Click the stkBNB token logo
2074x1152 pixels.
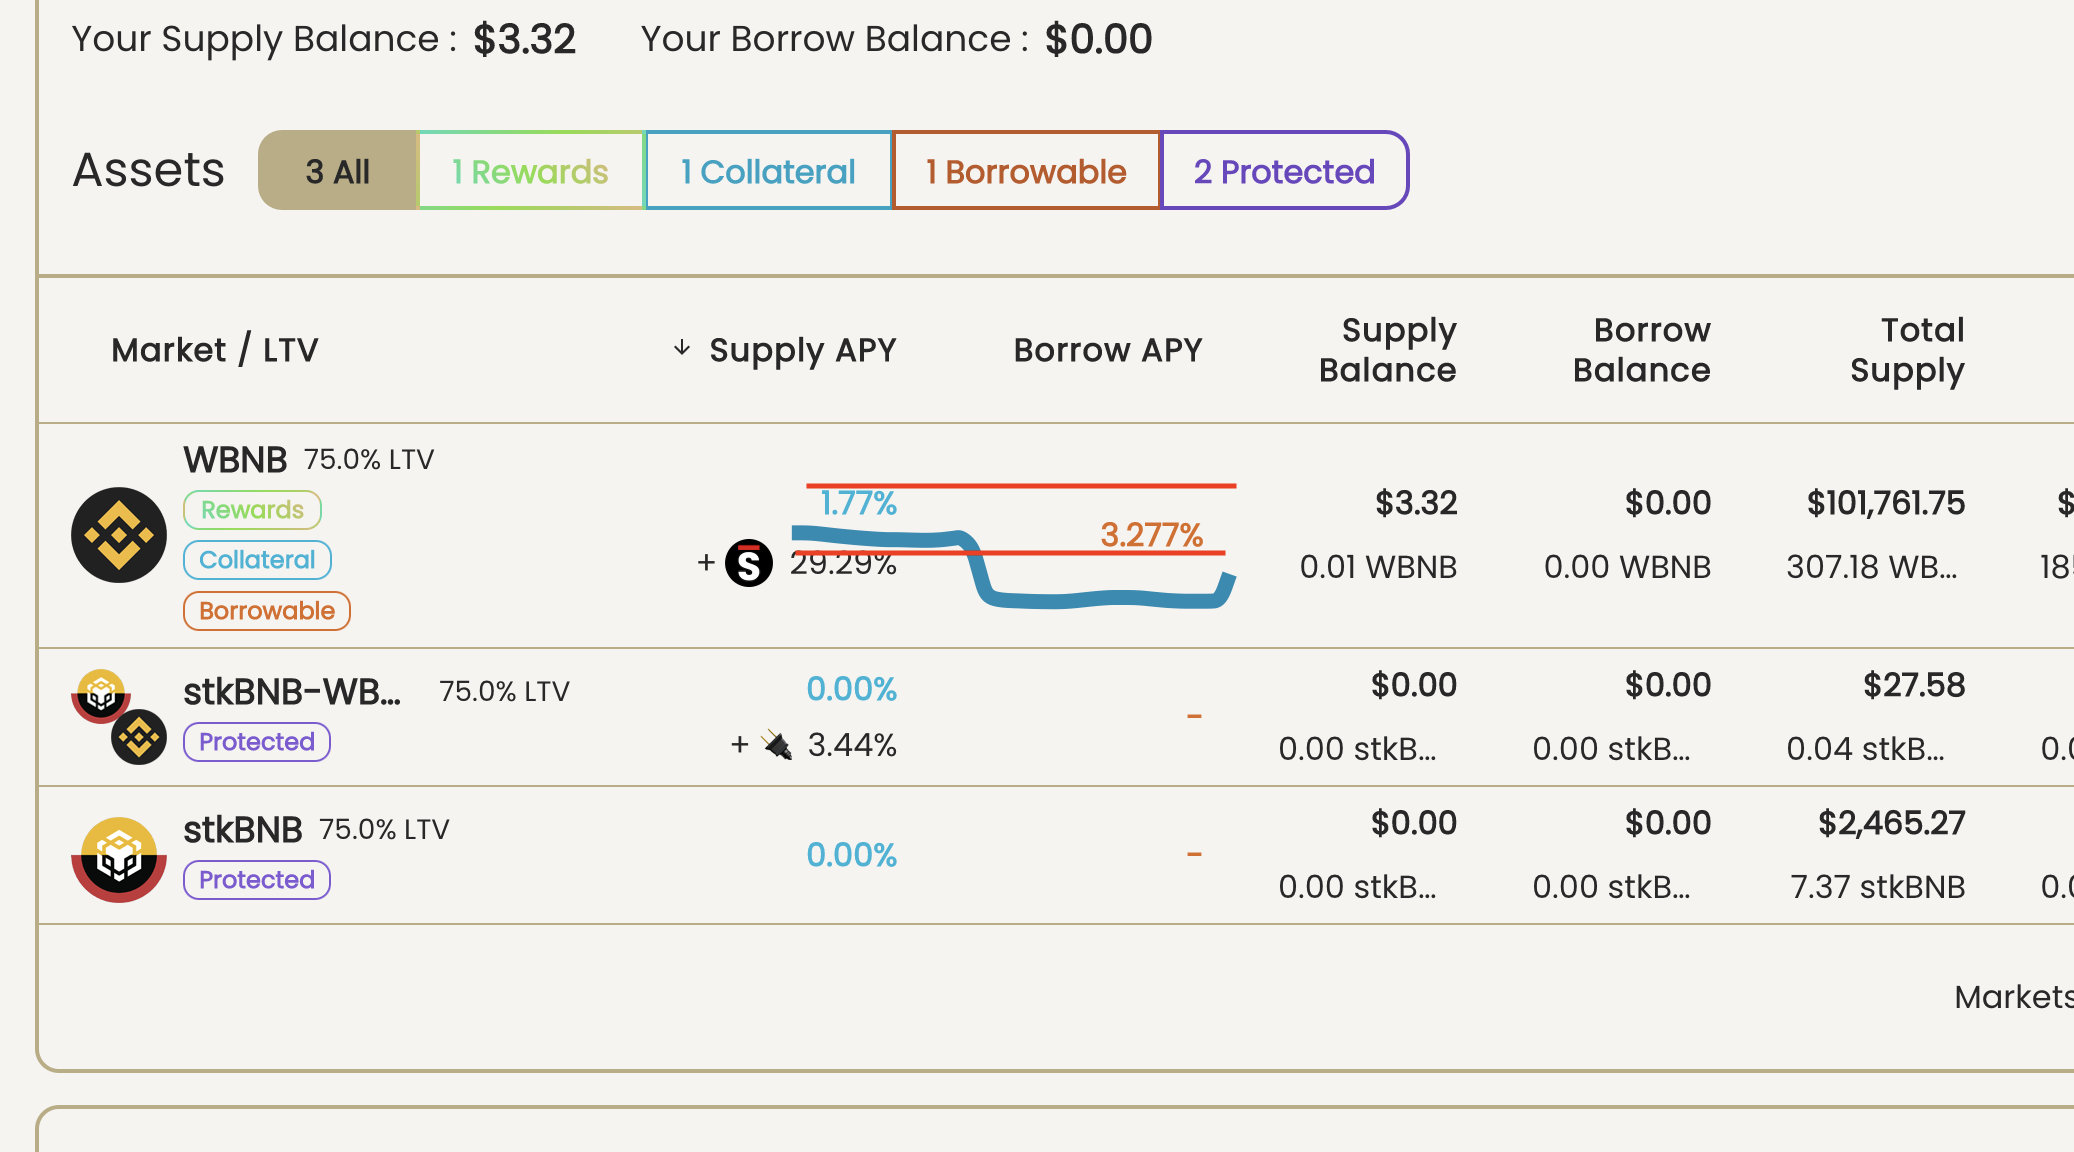[118, 855]
